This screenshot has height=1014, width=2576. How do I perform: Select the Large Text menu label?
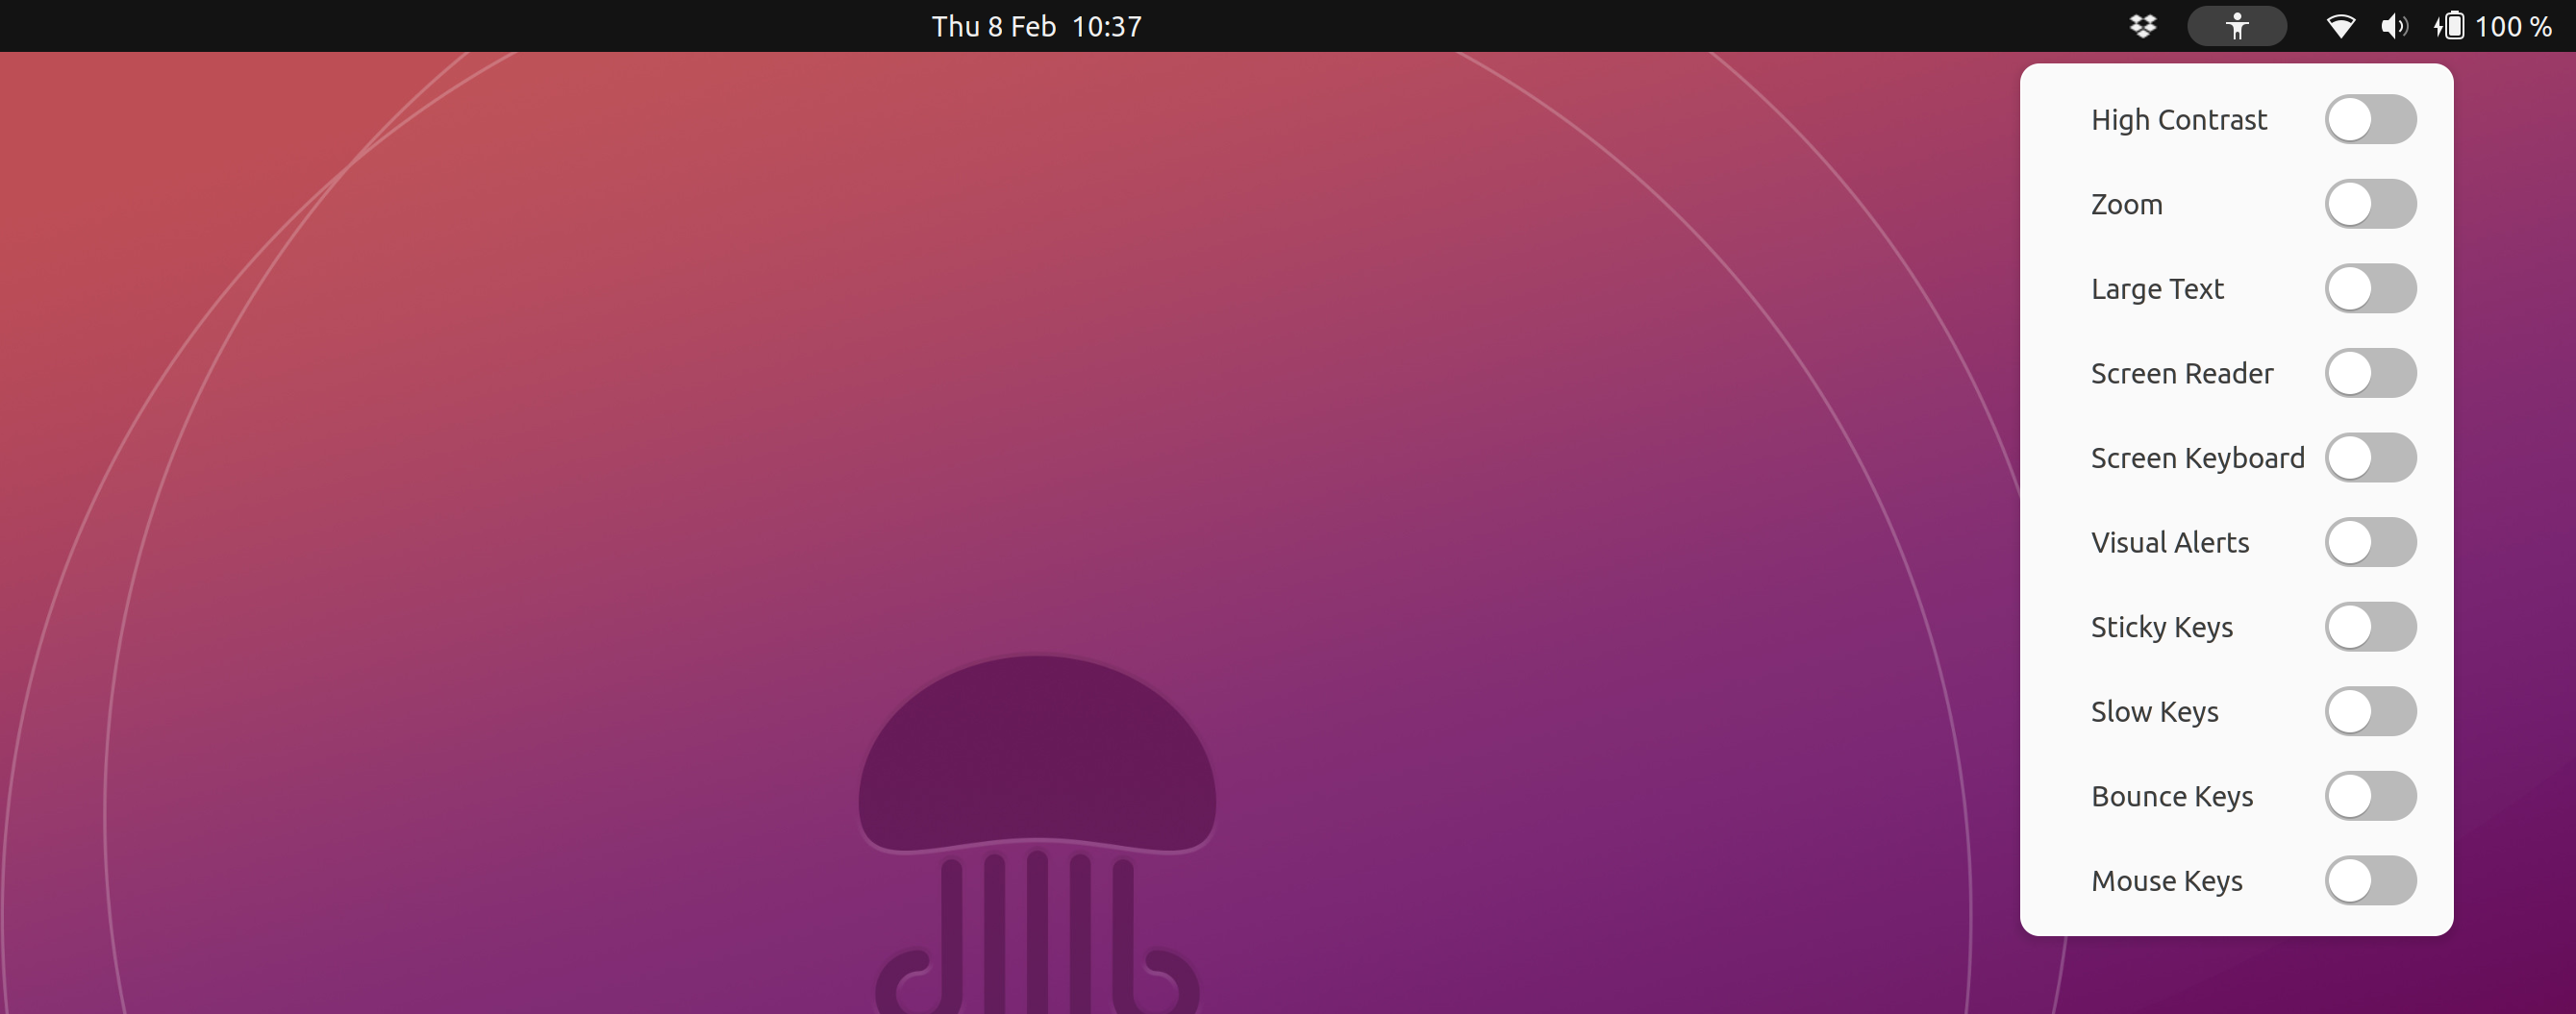[x=2157, y=289]
